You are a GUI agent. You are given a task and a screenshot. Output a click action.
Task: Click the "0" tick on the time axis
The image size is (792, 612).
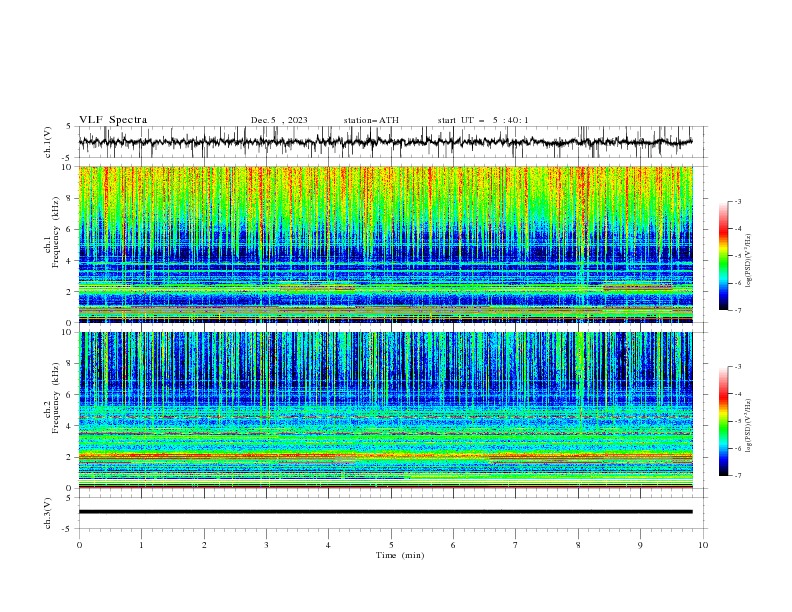[x=79, y=545]
